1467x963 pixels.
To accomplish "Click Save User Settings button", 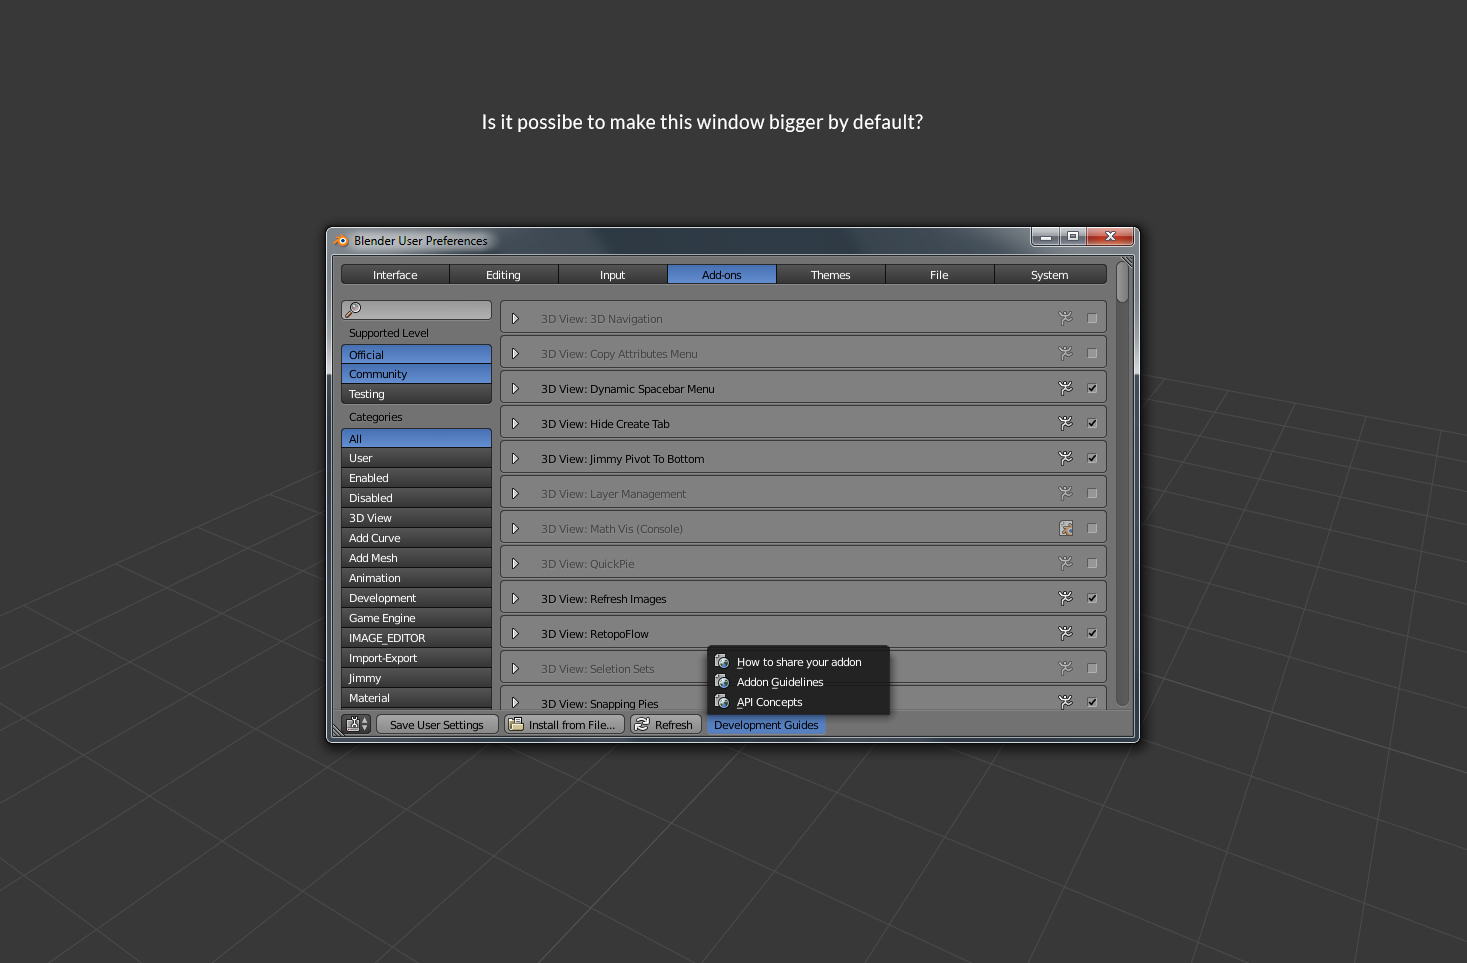I will pos(437,725).
